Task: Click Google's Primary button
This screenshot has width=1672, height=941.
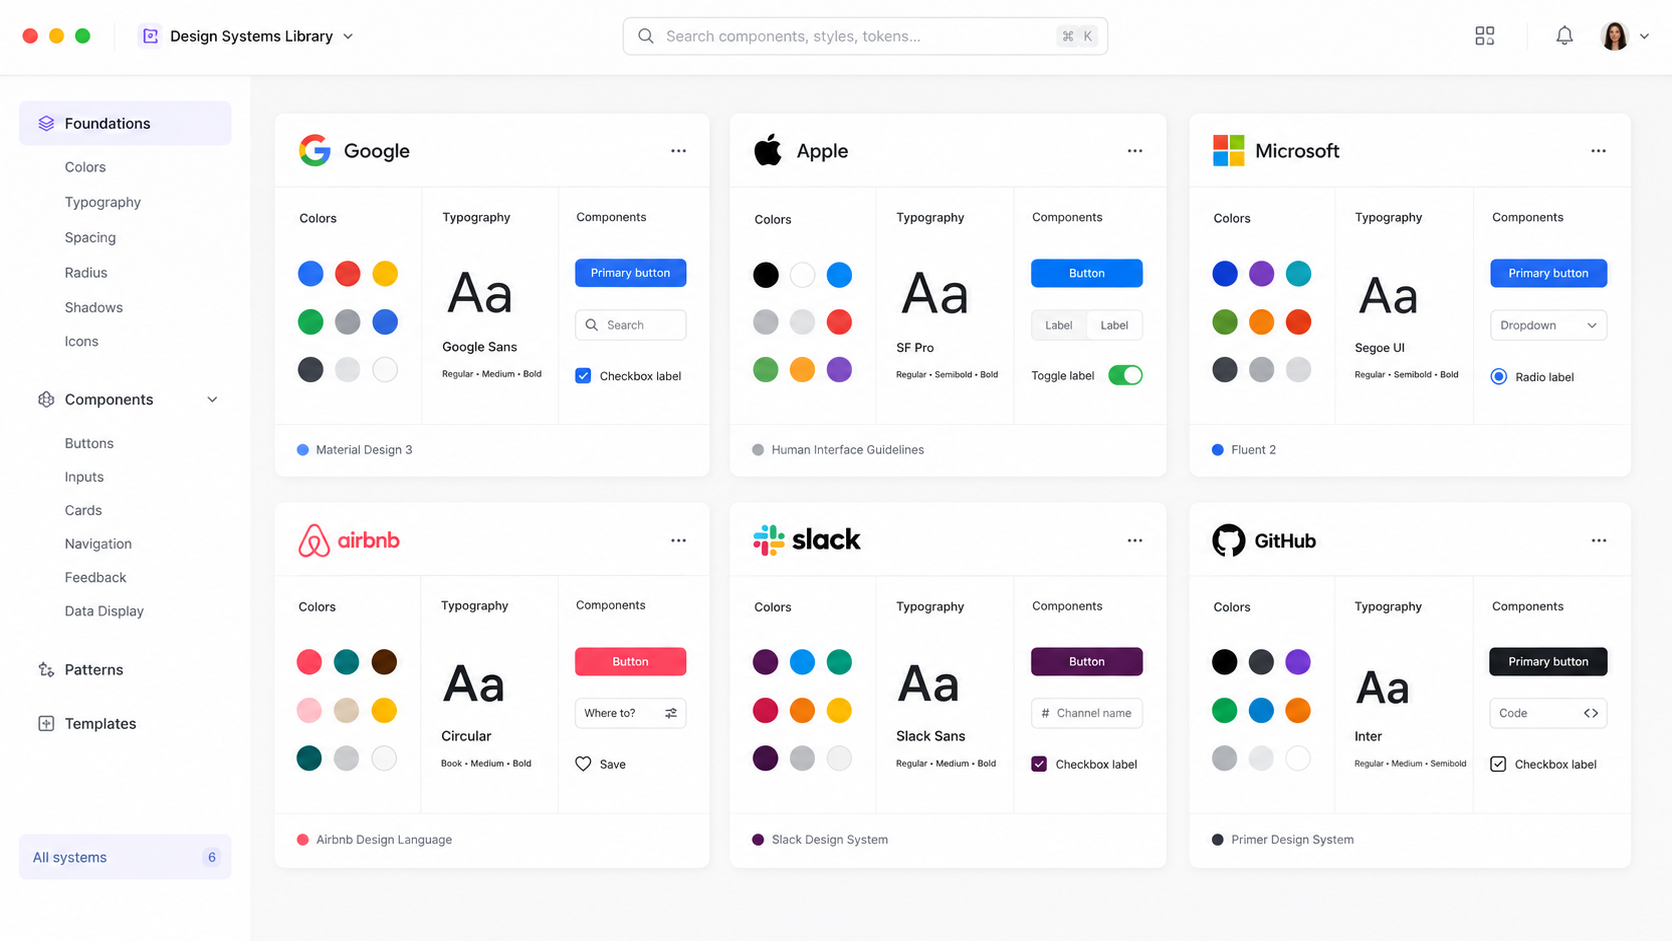Action: (630, 273)
